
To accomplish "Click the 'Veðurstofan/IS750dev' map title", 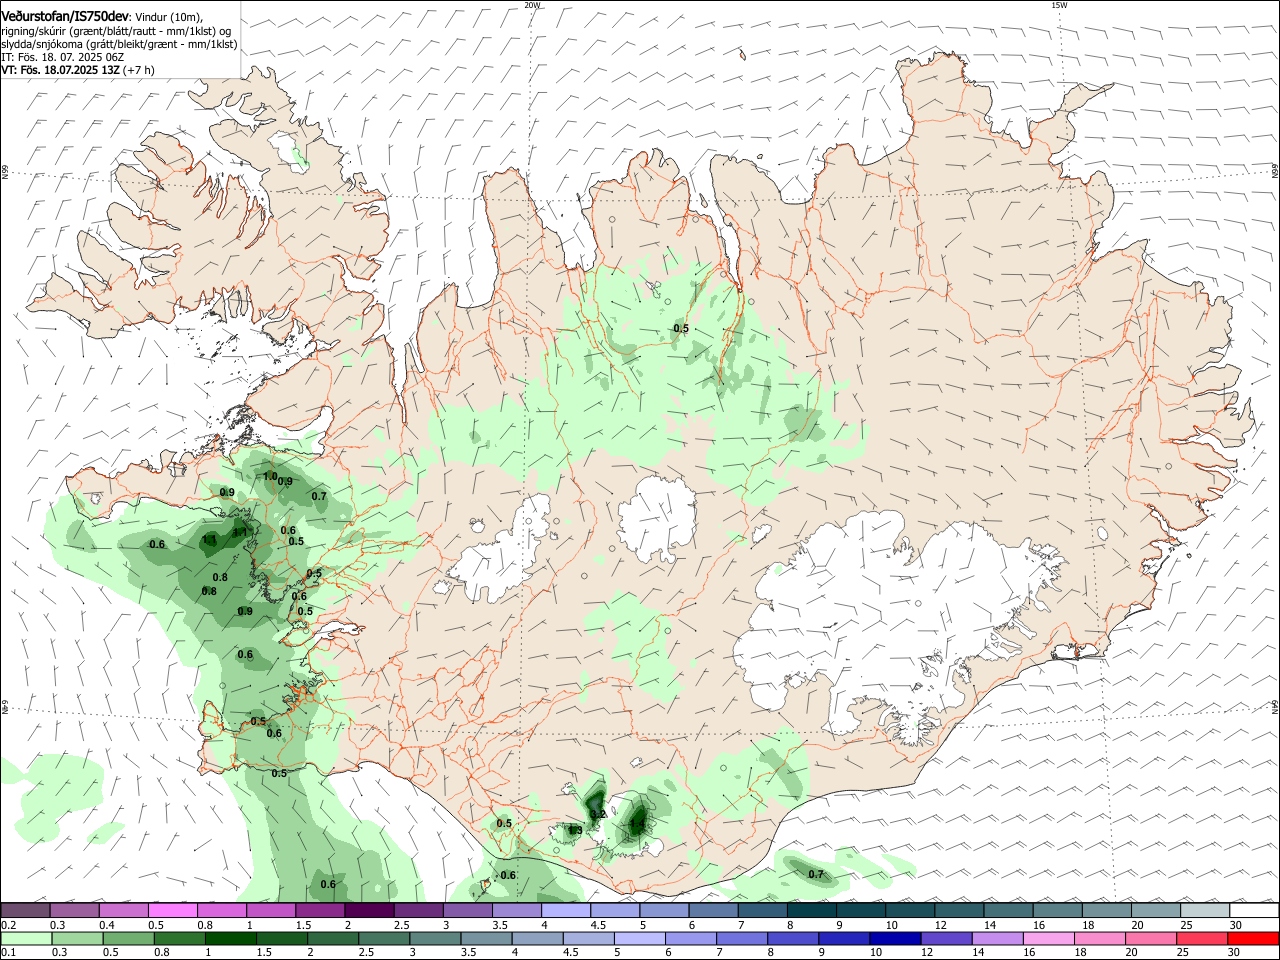I will (65, 15).
